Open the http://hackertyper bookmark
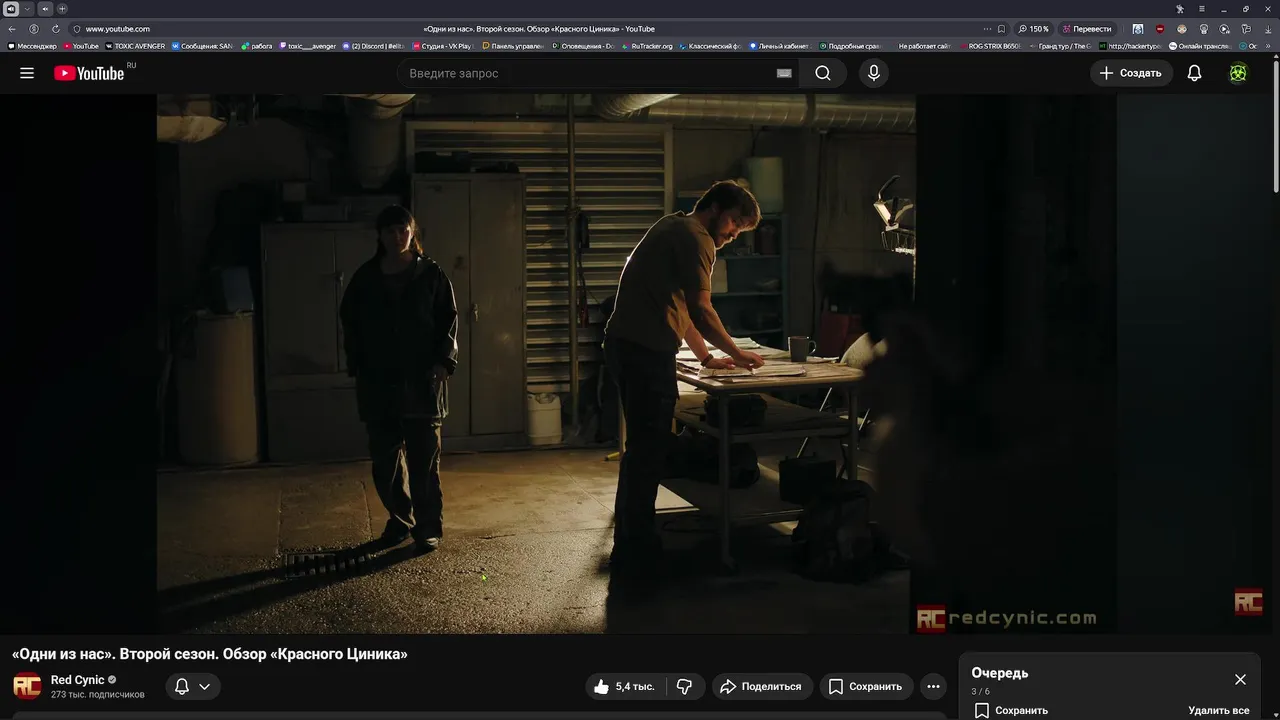 (1131, 46)
